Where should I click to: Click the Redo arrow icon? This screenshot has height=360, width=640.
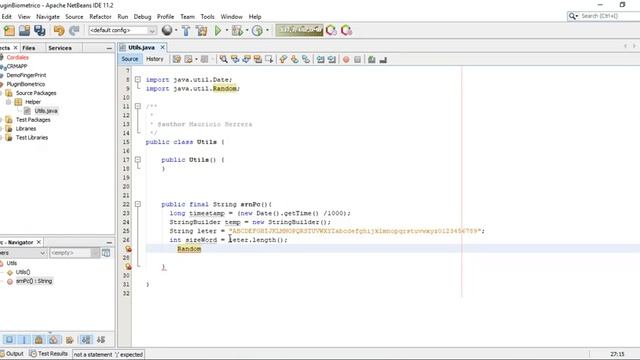click(x=74, y=31)
